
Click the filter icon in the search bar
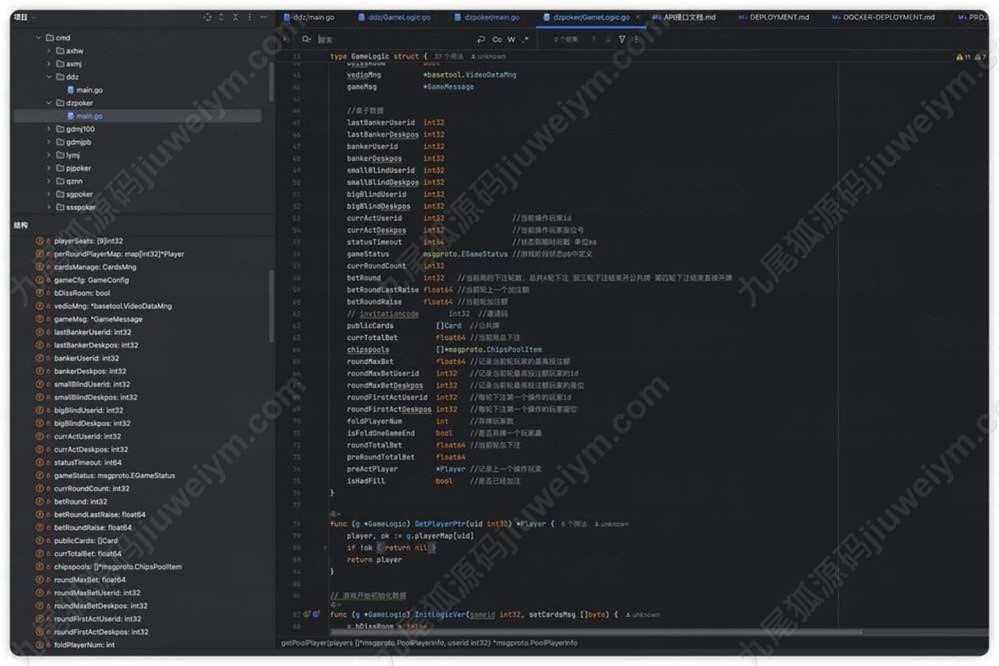coord(622,39)
